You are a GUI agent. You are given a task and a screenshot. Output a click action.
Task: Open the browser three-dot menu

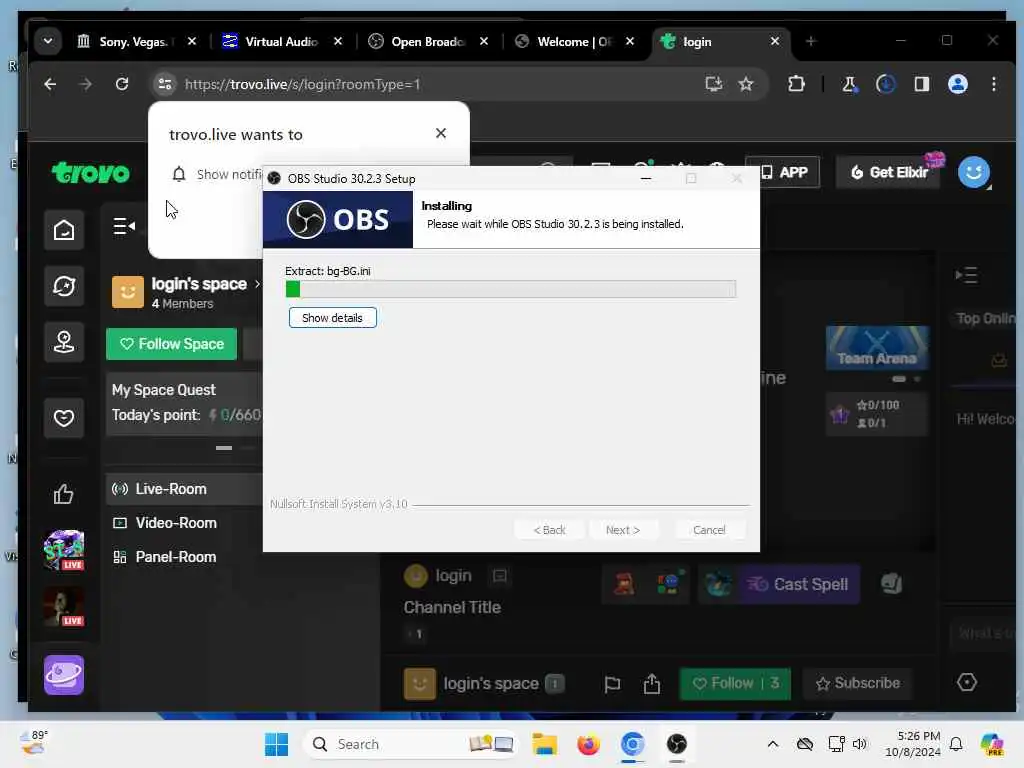tap(993, 84)
